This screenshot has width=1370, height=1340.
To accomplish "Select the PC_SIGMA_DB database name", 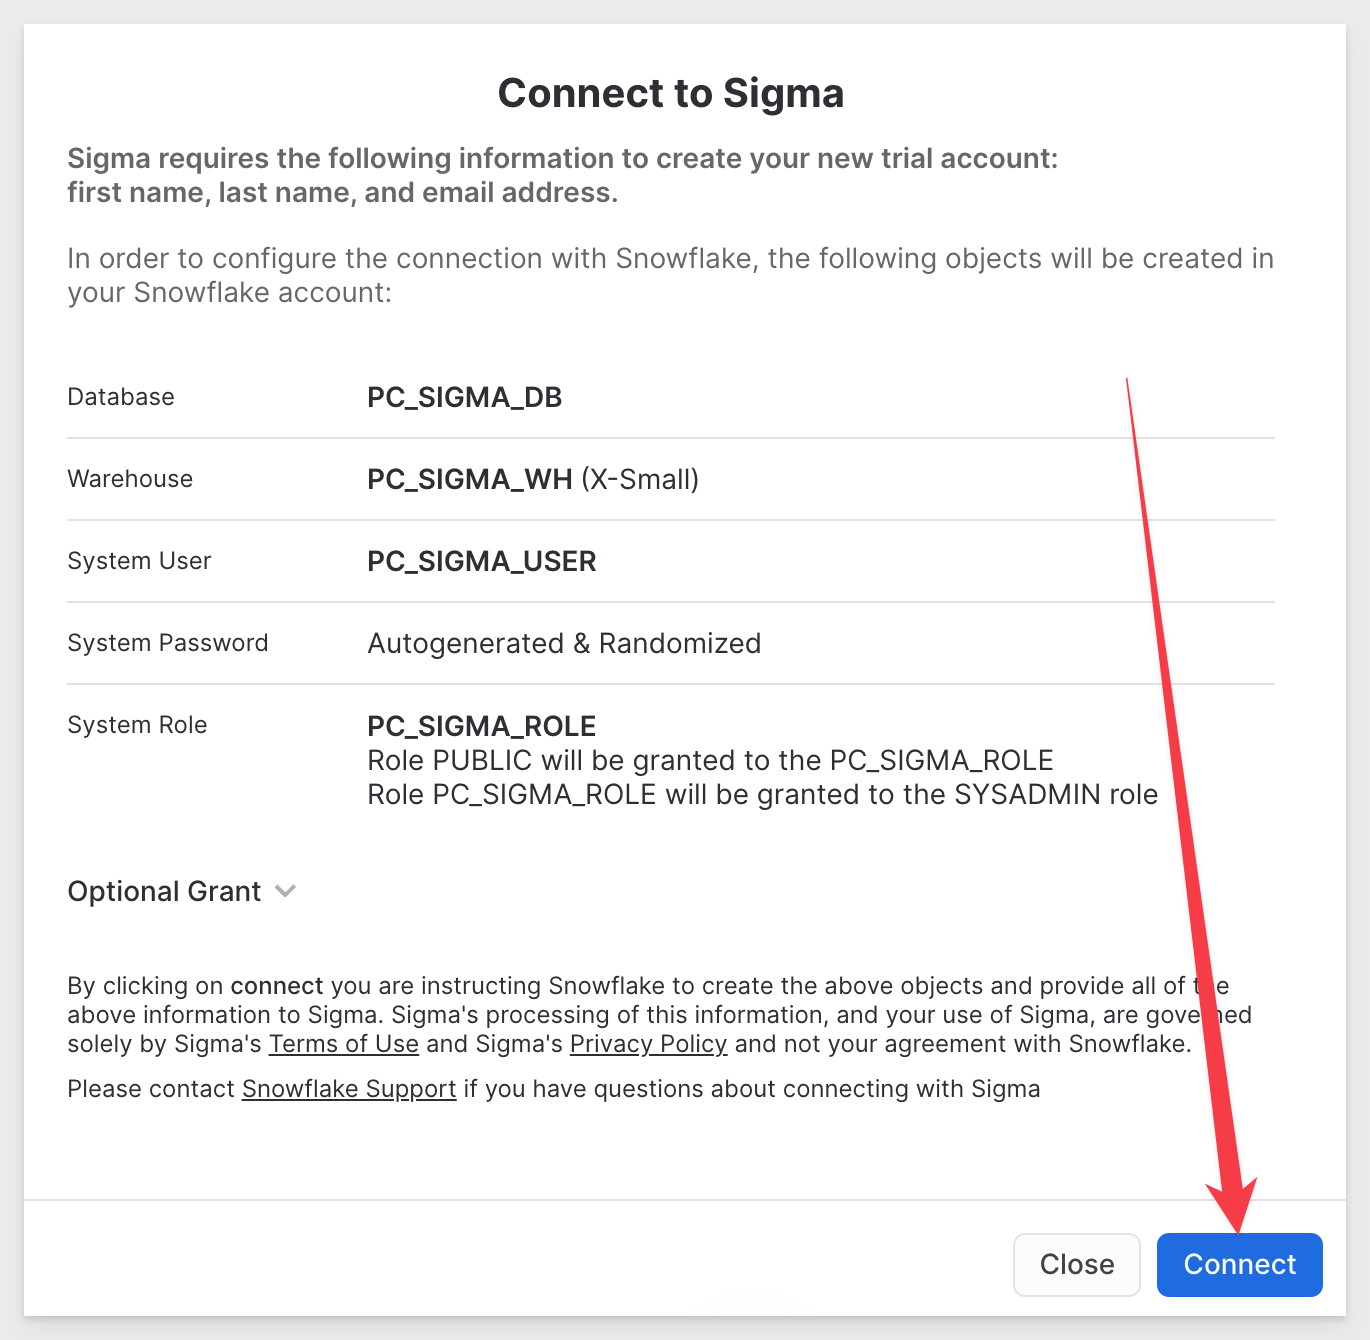I will coord(464,397).
